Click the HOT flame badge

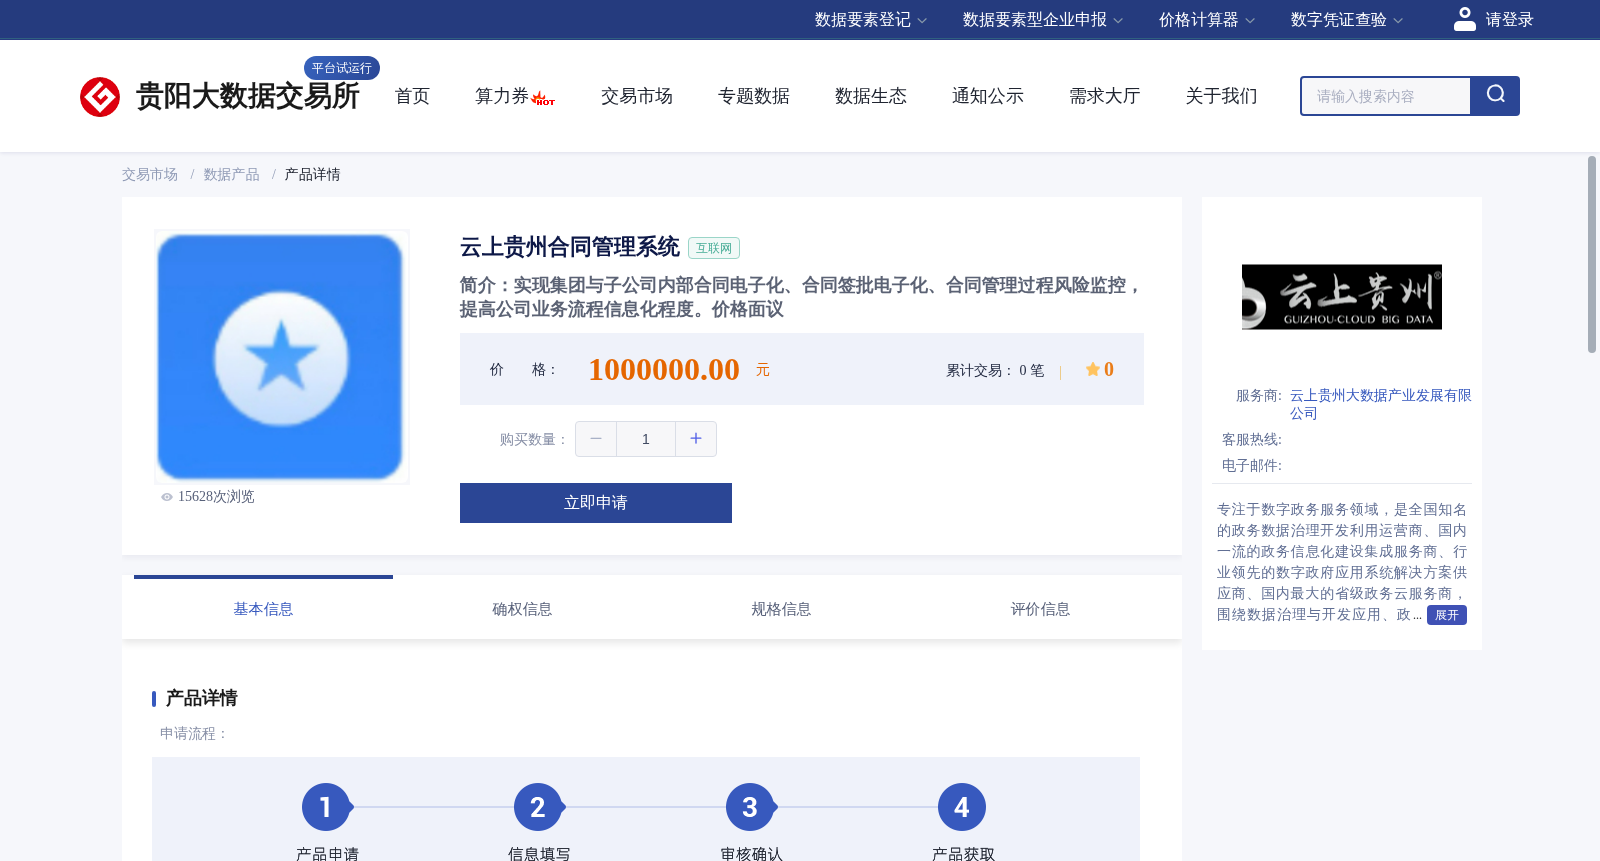point(543,98)
